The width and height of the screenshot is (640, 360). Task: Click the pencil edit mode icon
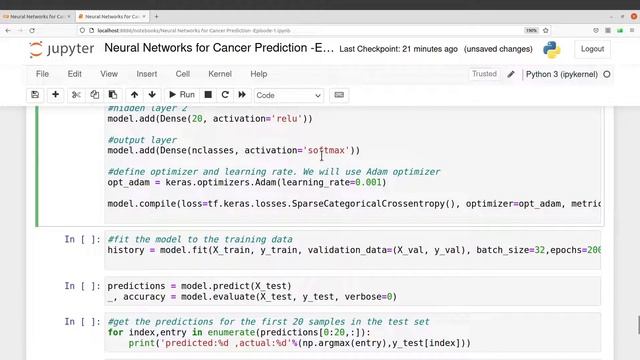point(511,74)
